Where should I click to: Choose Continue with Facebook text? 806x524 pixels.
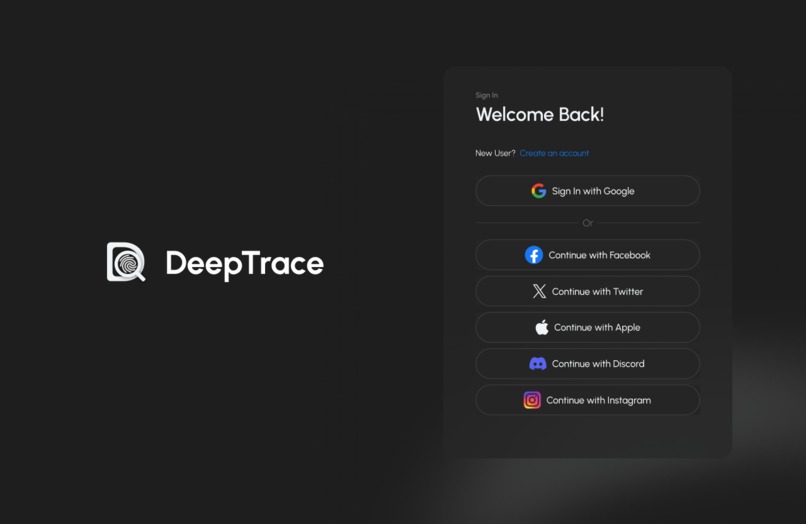599,255
